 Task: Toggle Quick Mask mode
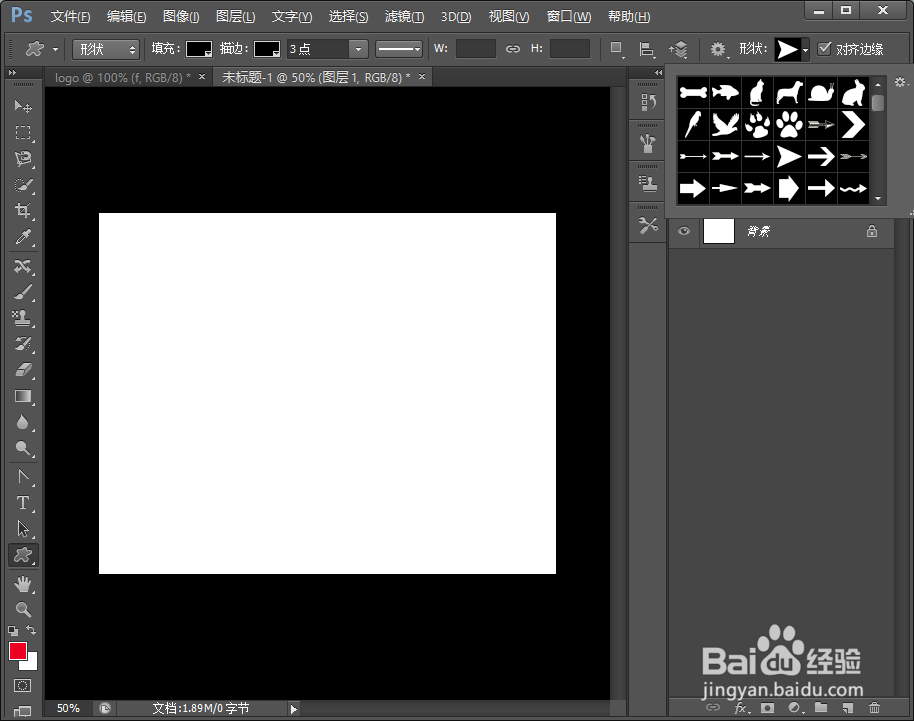pyautogui.click(x=23, y=685)
